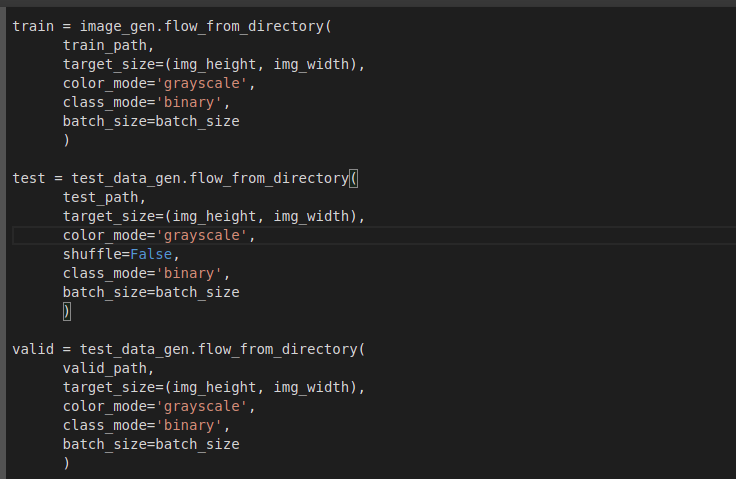
Task: Click img_width in test target_size
Action: coord(312,216)
